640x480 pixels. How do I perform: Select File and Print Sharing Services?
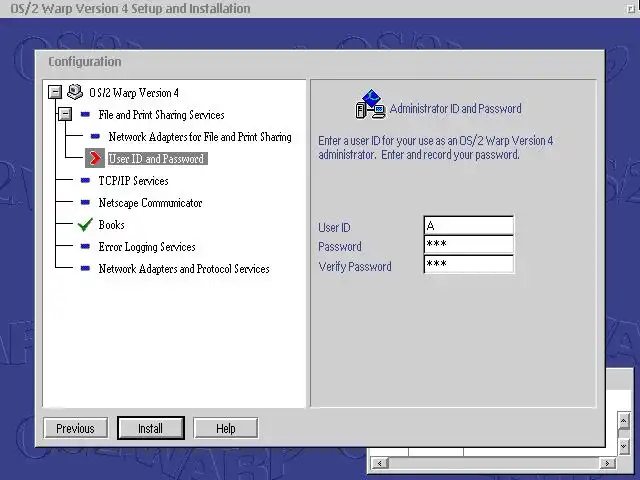coord(161,115)
